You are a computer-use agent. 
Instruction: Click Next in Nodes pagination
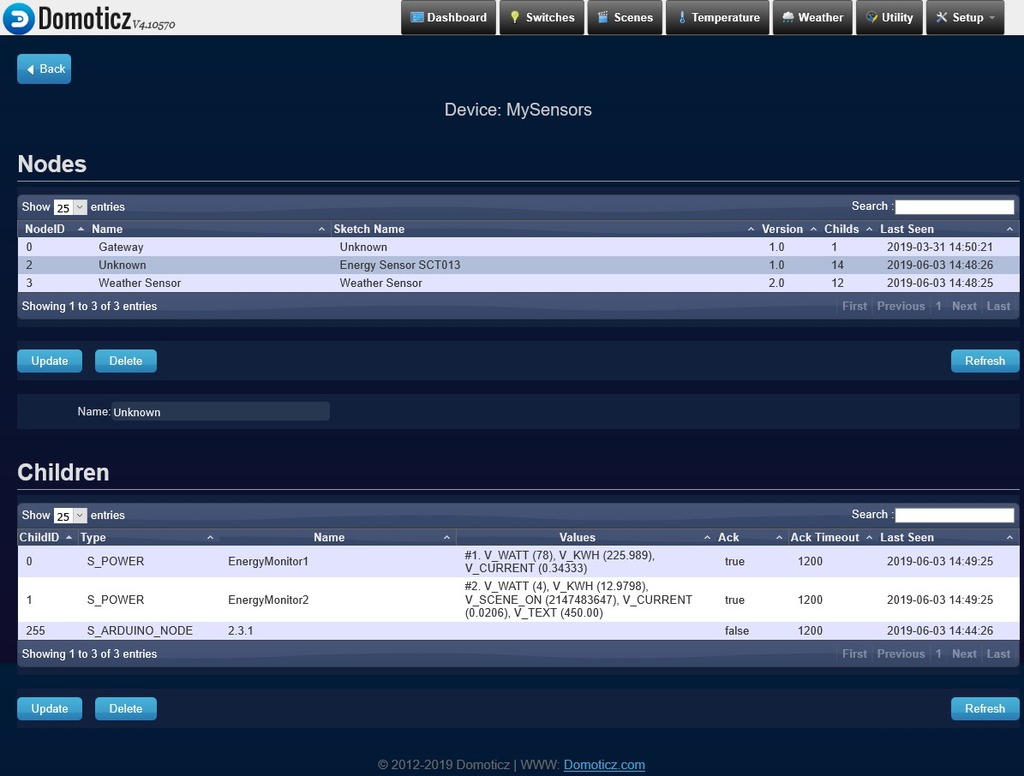964,306
